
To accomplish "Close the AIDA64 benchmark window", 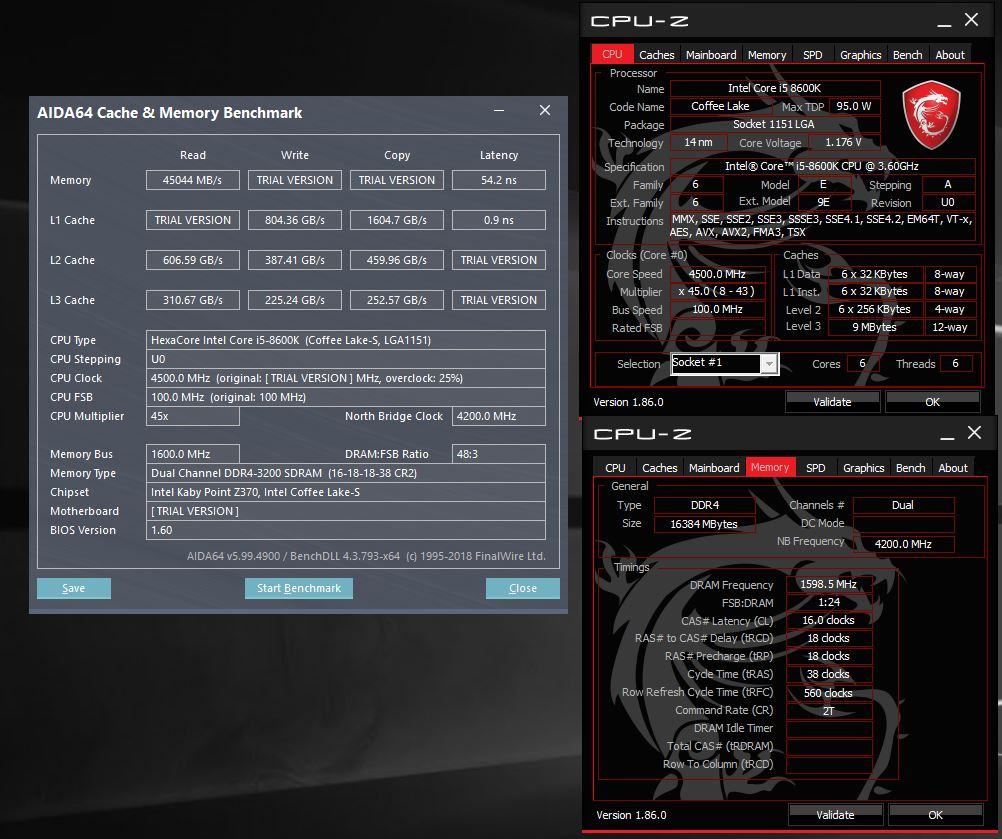I will pos(545,110).
